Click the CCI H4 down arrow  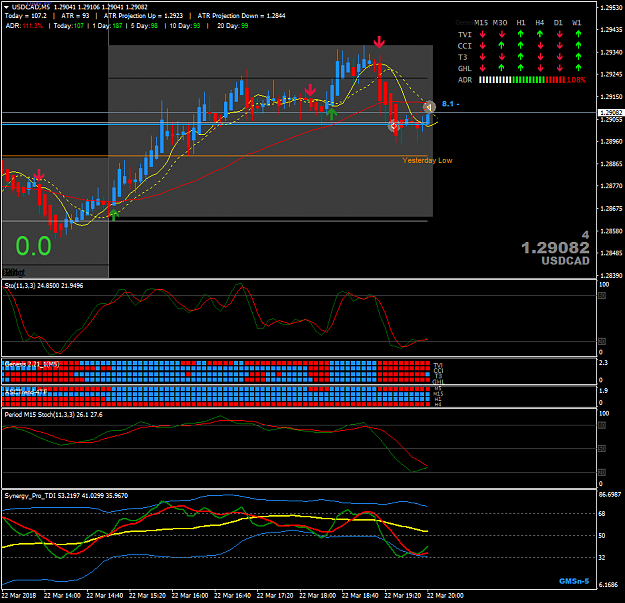point(540,46)
